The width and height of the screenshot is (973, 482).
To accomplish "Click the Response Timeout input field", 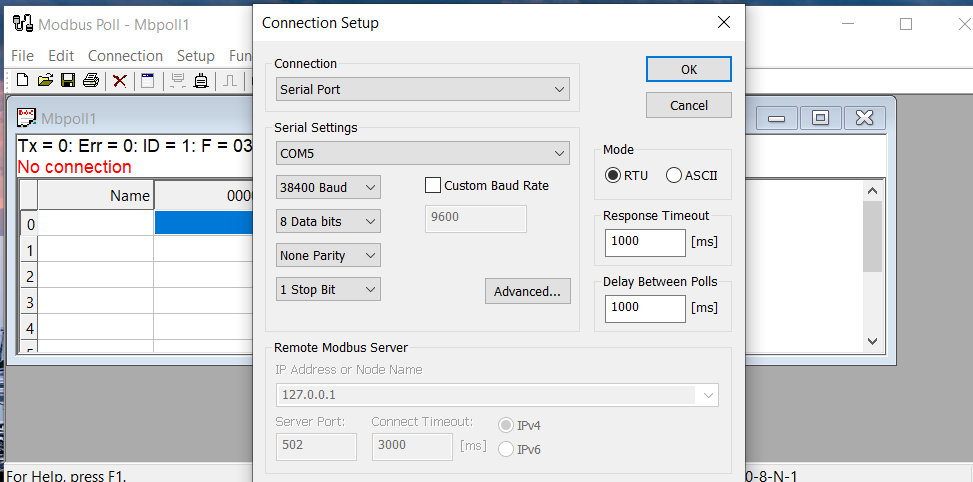I will pos(644,241).
